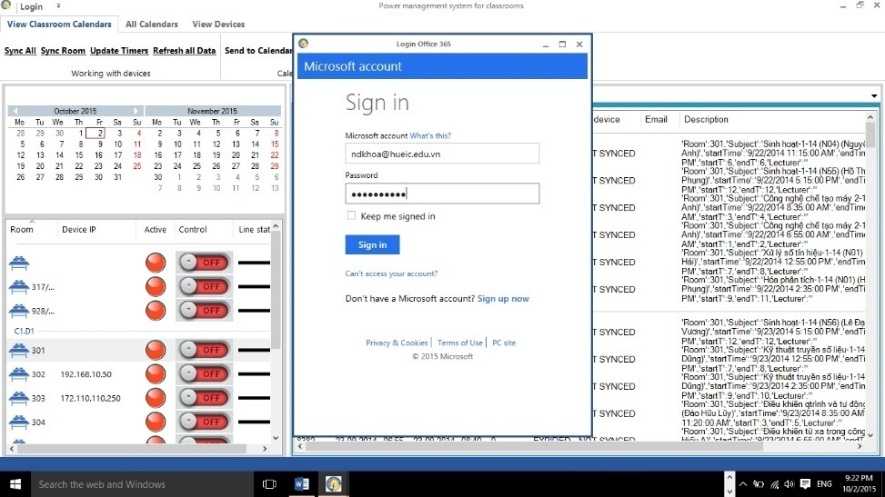
Task: Click the Login Office 365 window icon
Action: coord(303,43)
